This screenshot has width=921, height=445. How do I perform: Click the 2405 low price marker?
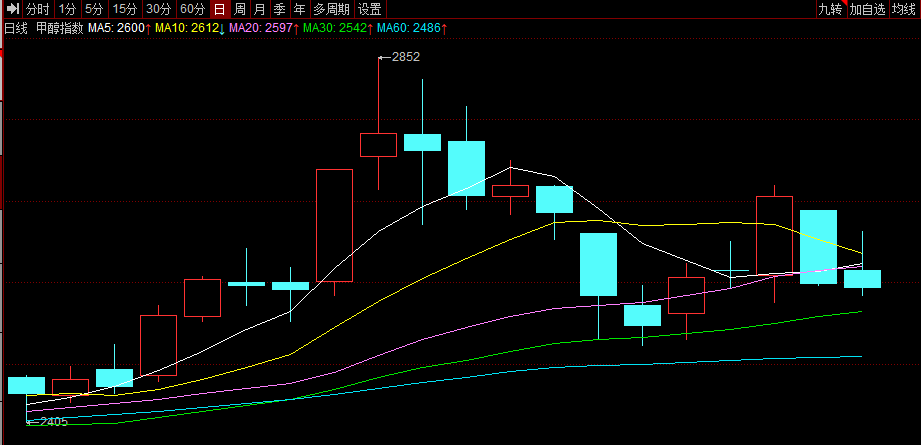tap(53, 422)
